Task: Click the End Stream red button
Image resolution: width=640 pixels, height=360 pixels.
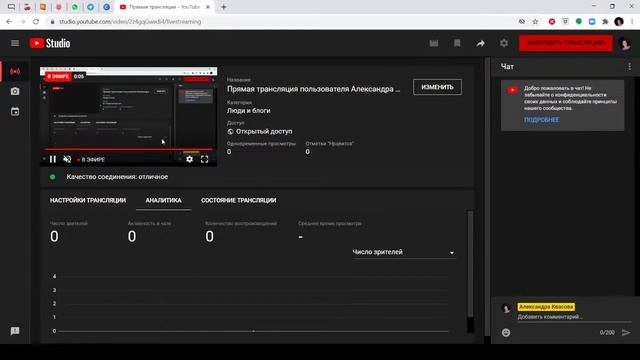Action: click(566, 43)
